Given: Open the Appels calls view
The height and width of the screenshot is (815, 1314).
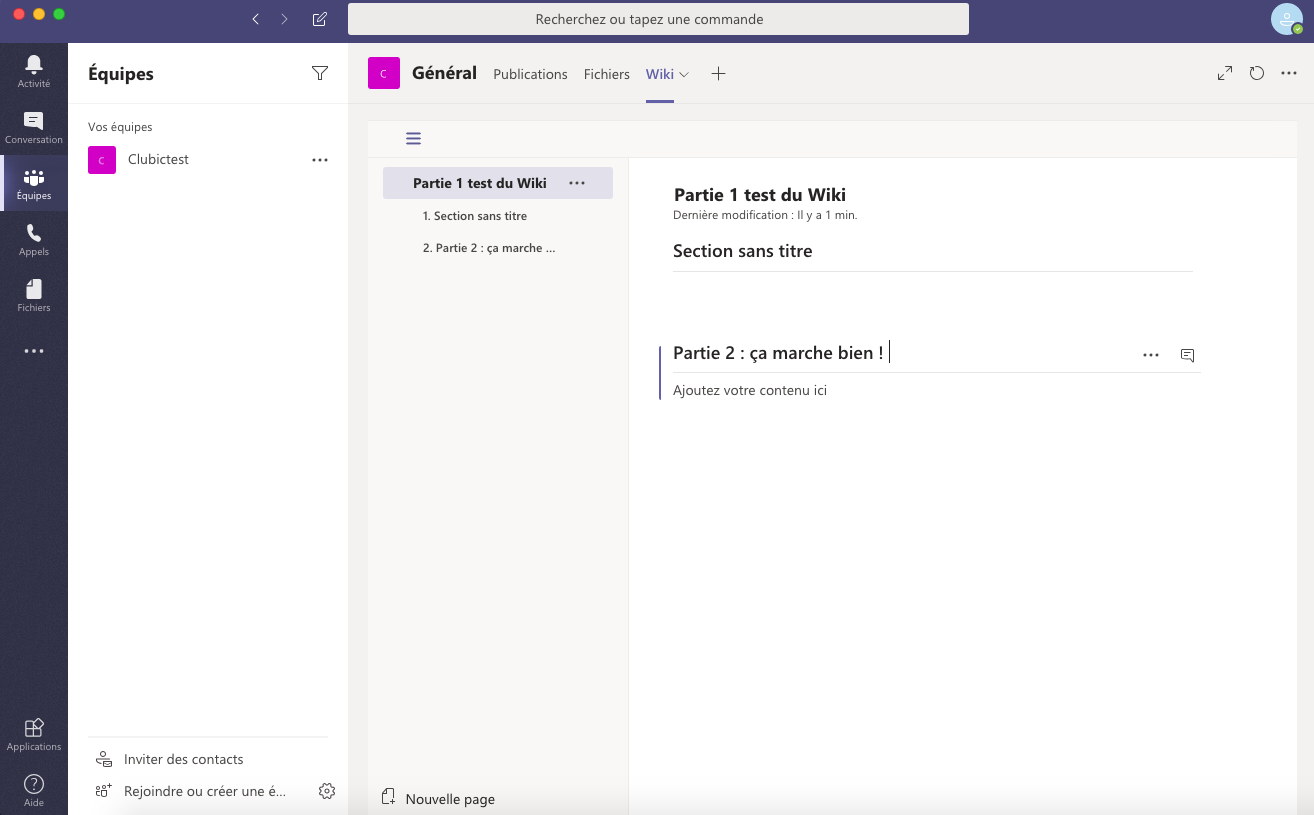Looking at the screenshot, I should (x=33, y=239).
